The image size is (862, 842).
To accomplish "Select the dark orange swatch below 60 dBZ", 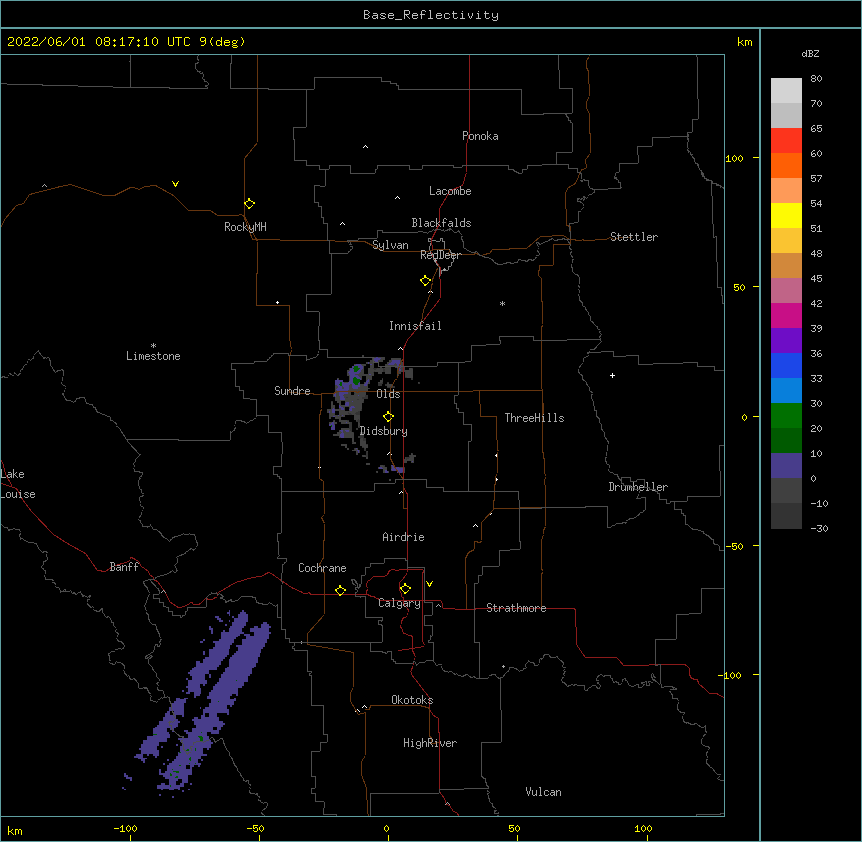I will [786, 165].
